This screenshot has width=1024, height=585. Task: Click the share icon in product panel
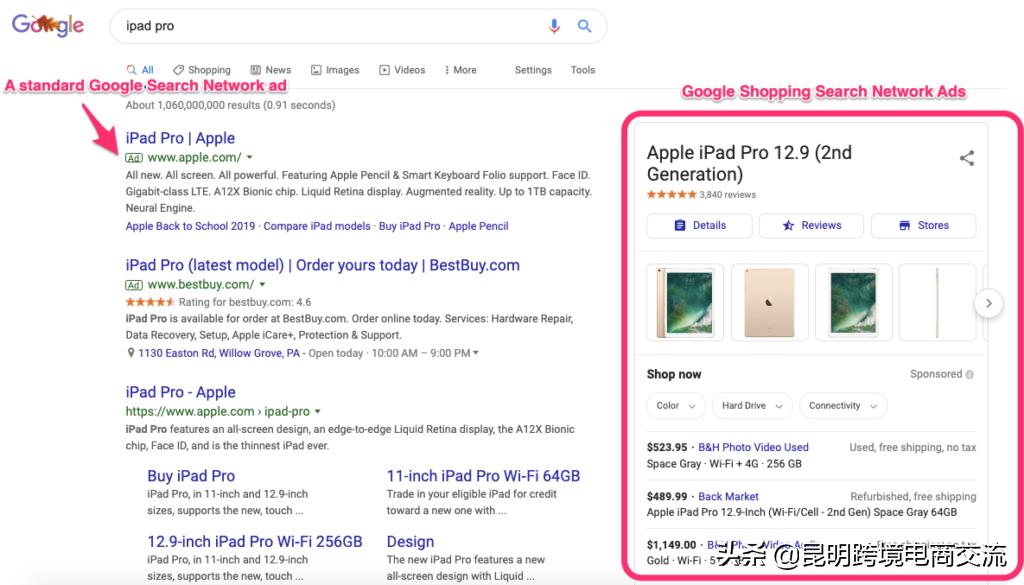click(x=966, y=158)
